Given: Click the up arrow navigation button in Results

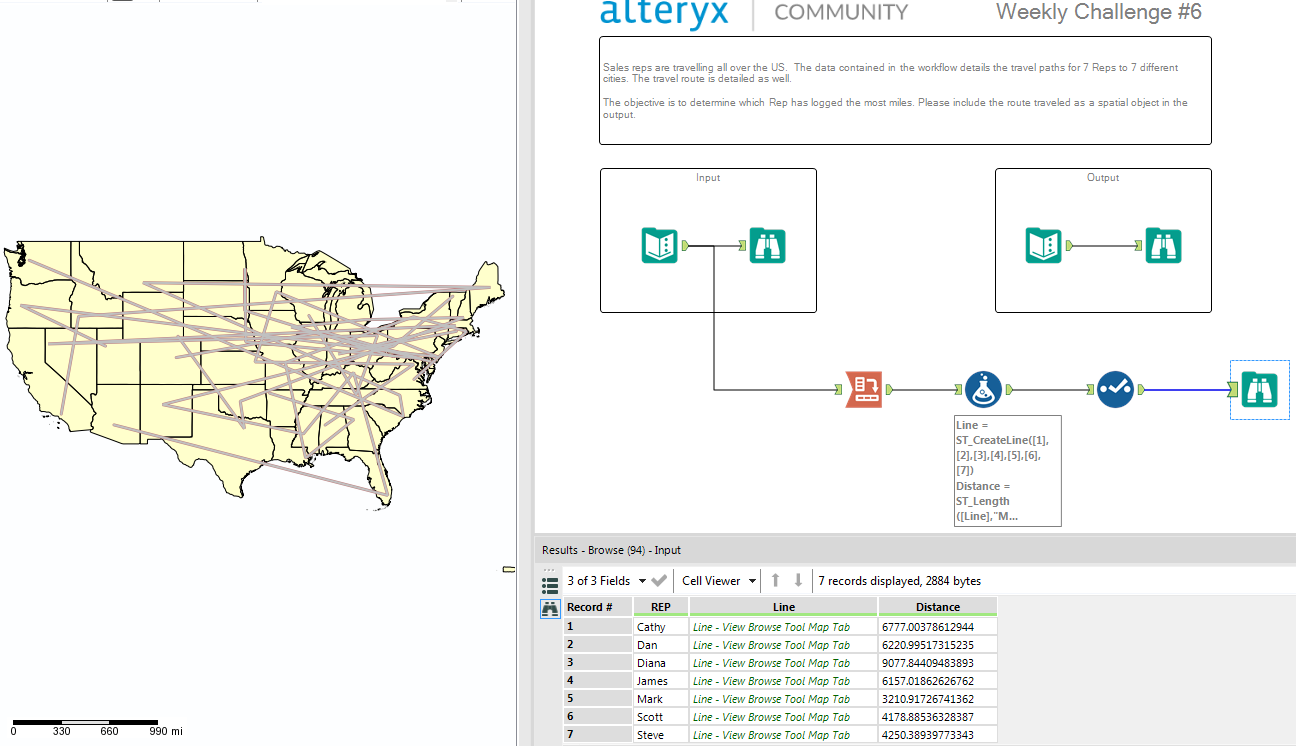Looking at the screenshot, I should 775,580.
